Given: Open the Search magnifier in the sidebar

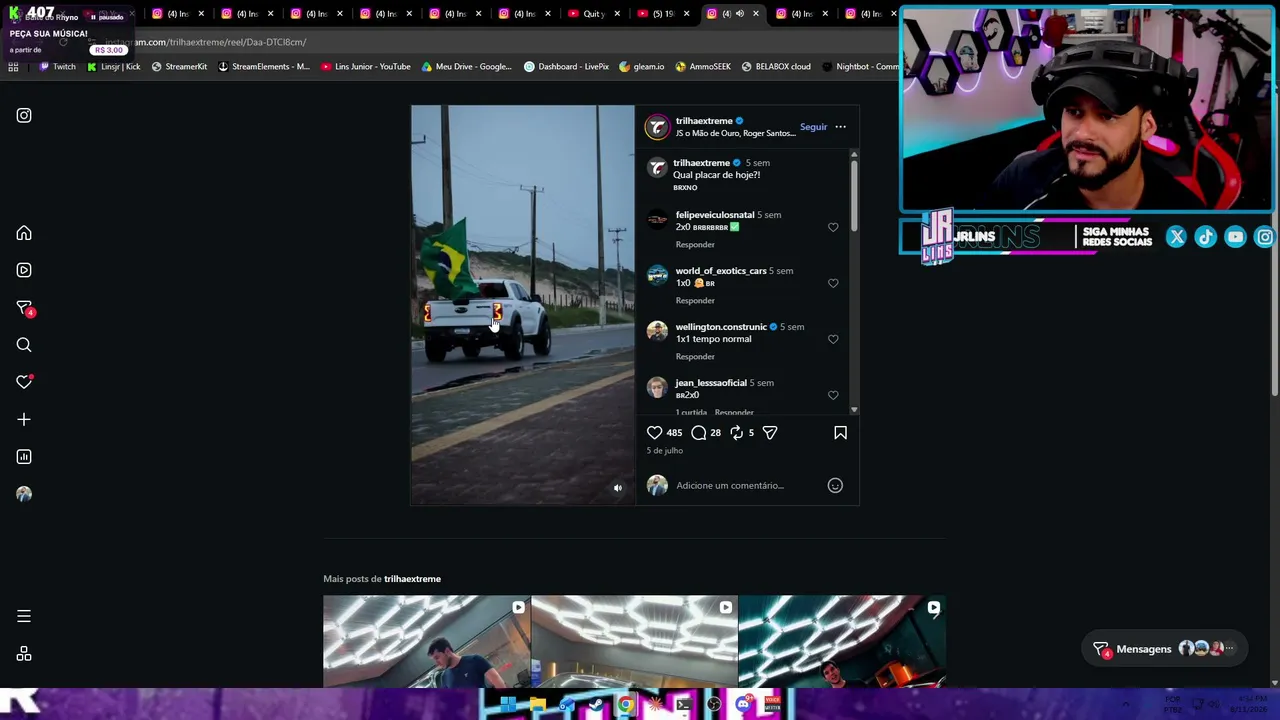Looking at the screenshot, I should [24, 345].
